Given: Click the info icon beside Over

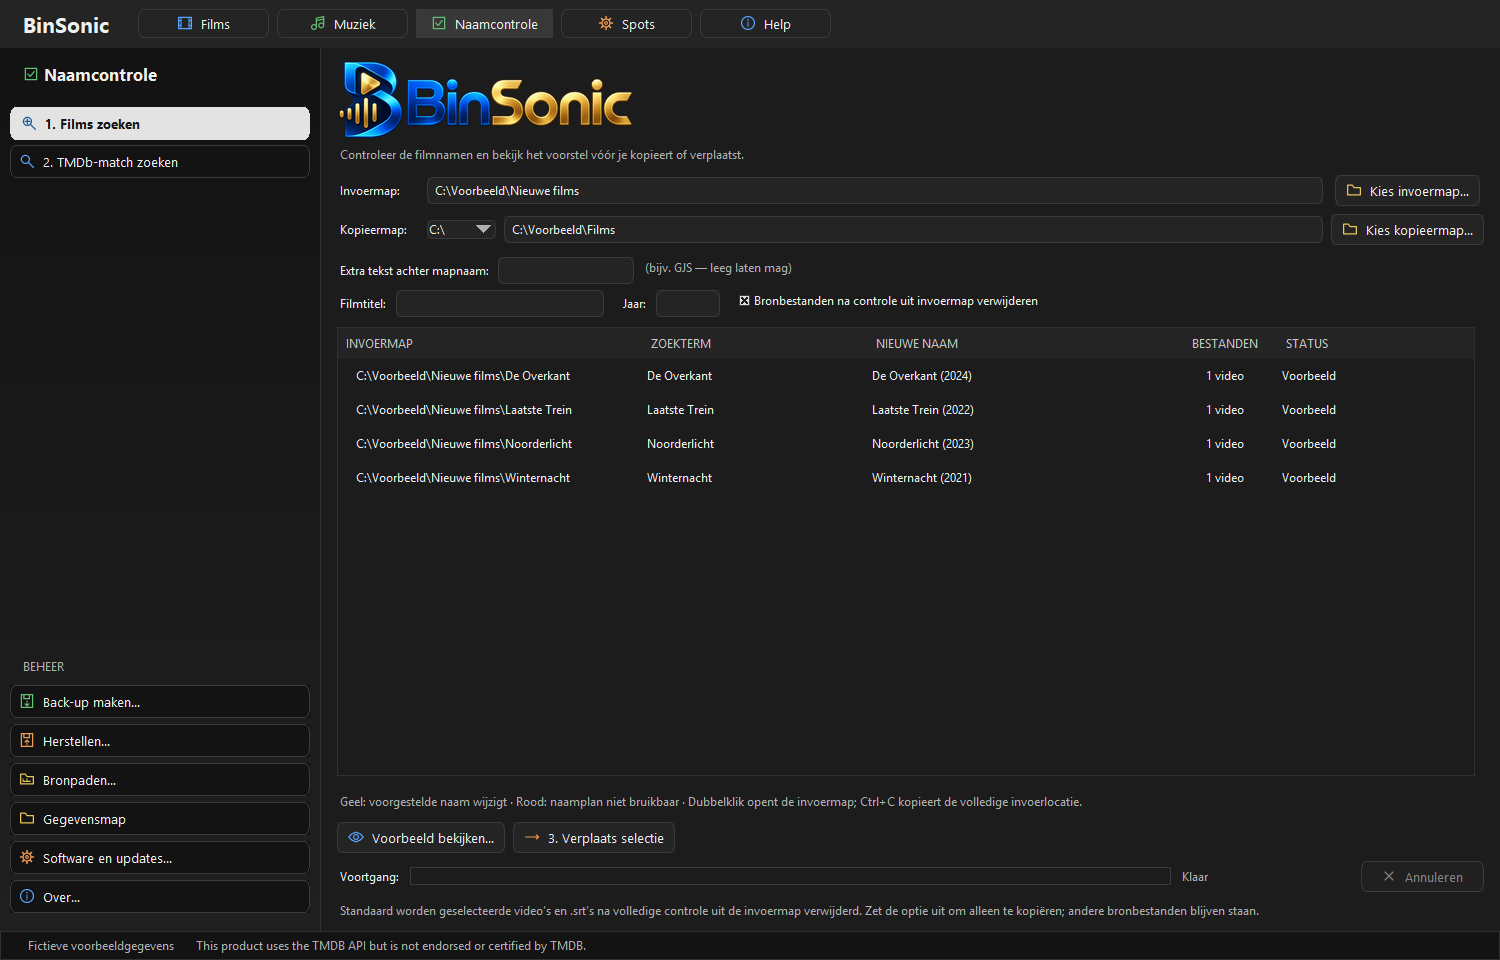Looking at the screenshot, I should pyautogui.click(x=27, y=896).
